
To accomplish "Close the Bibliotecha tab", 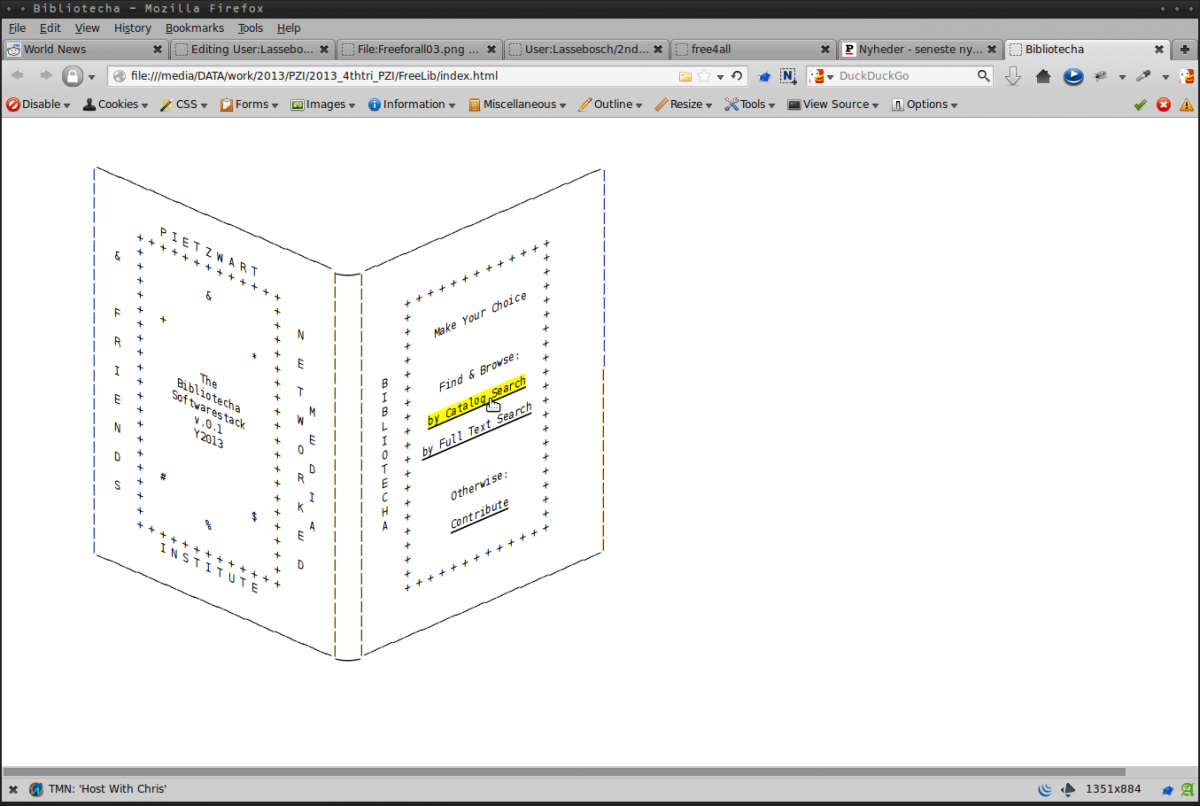I will [x=1159, y=49].
